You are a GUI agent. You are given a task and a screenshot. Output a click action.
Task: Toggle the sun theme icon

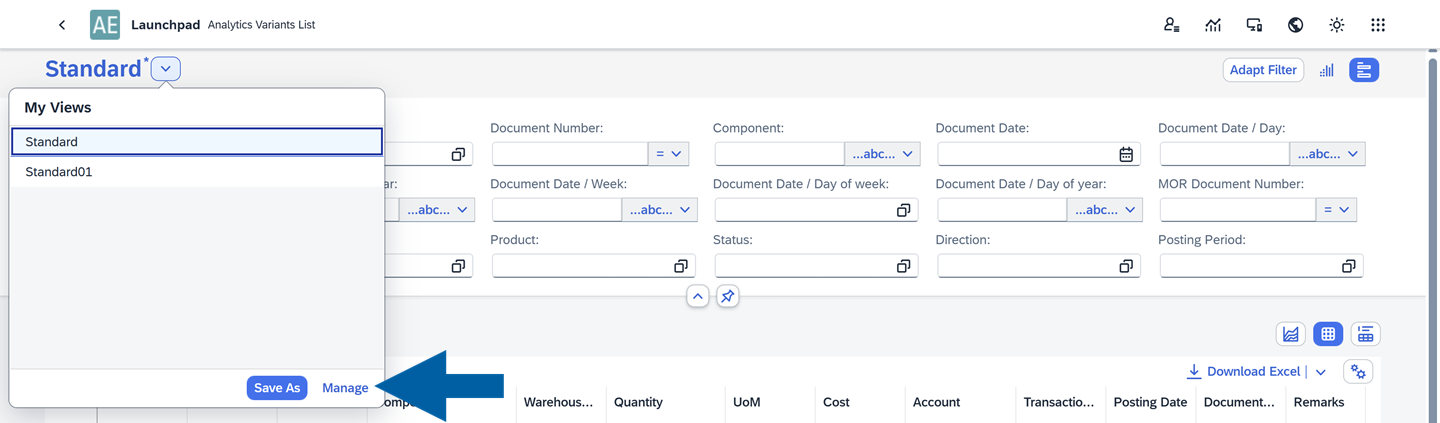(1336, 25)
